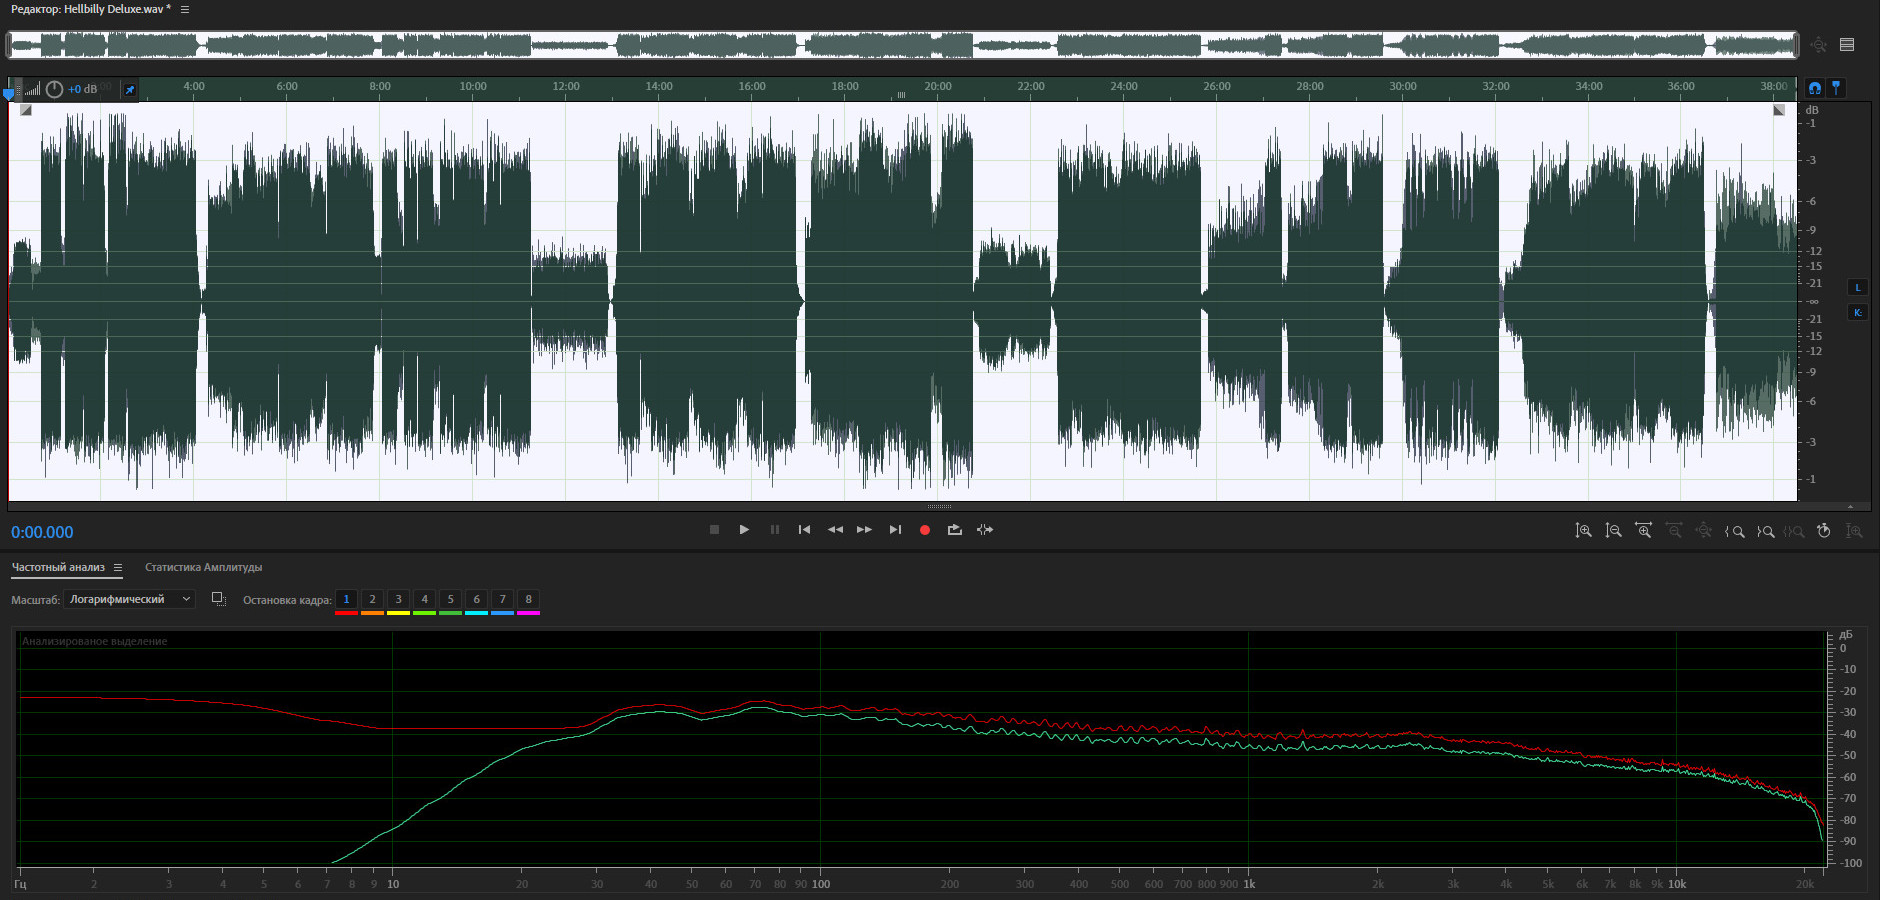Switch to Статистика Амплитуды tab
The image size is (1880, 900).
(x=203, y=568)
